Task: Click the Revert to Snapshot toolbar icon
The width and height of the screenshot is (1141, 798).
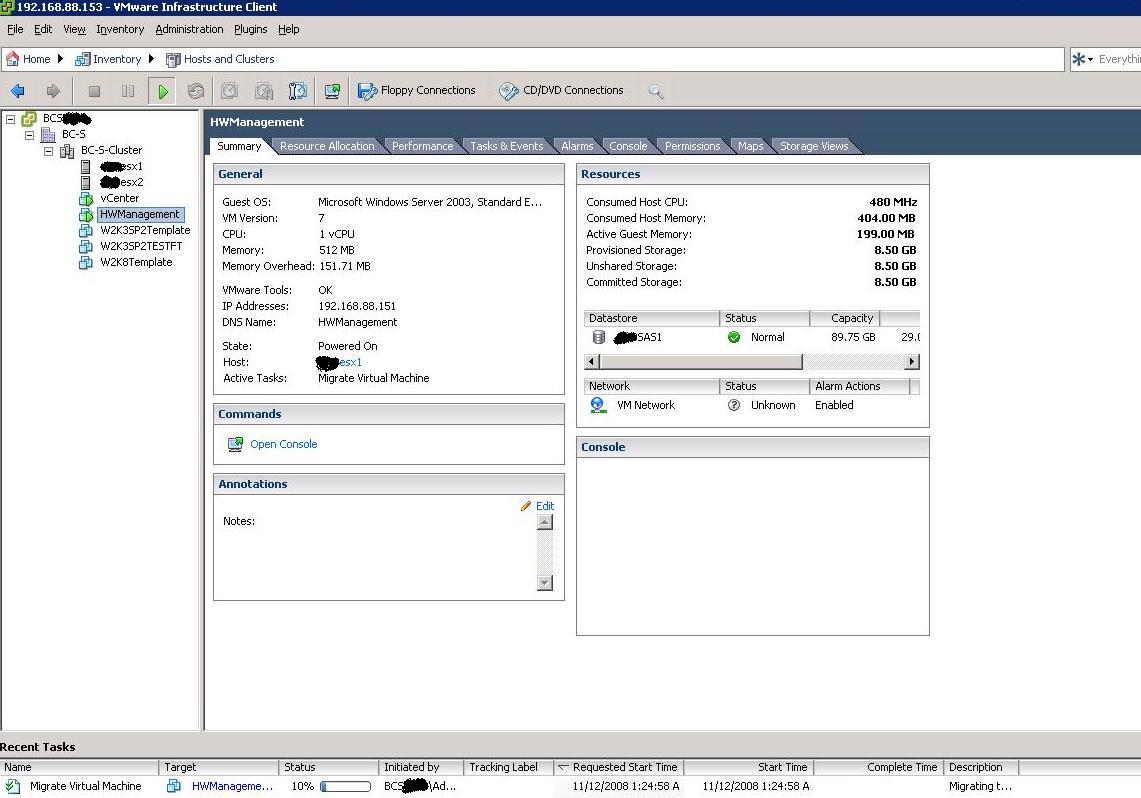Action: (x=263, y=91)
